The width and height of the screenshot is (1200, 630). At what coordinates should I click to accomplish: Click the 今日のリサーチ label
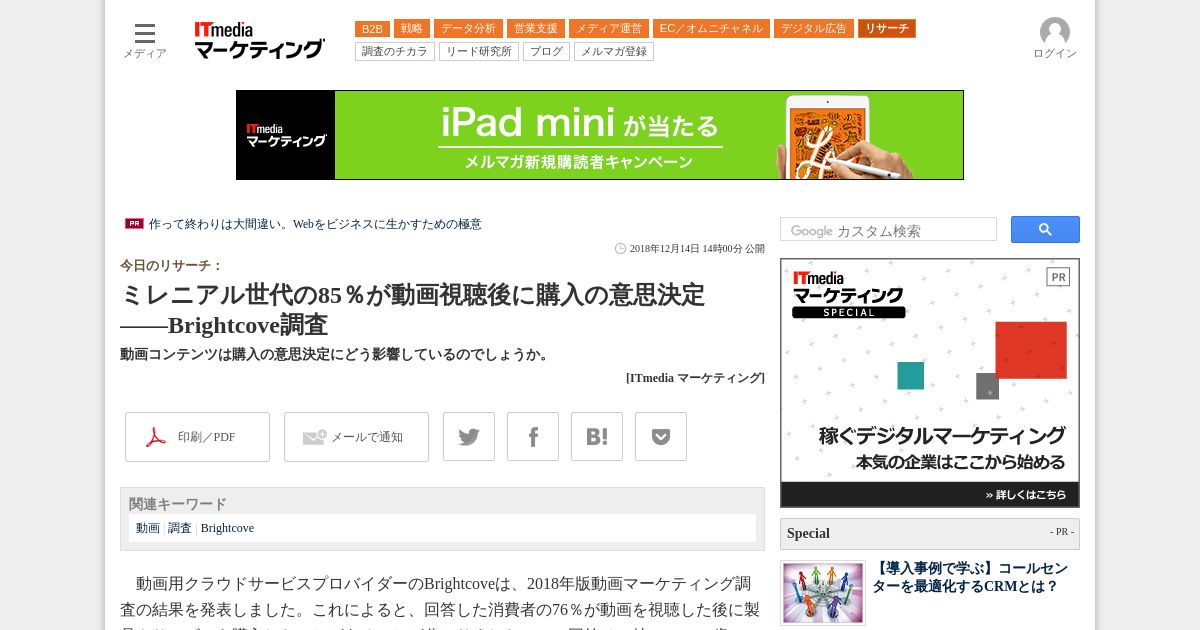point(171,266)
